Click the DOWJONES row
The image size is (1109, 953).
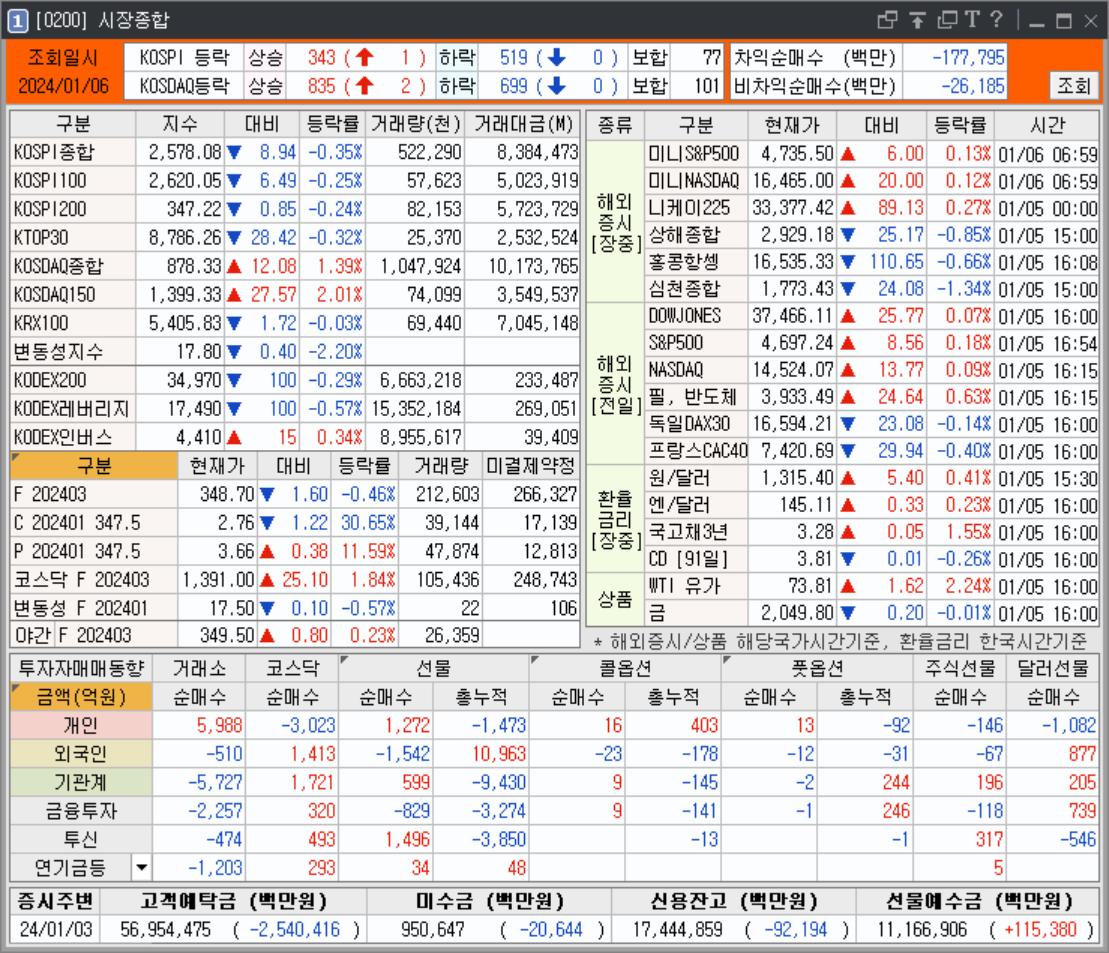[x=872, y=316]
